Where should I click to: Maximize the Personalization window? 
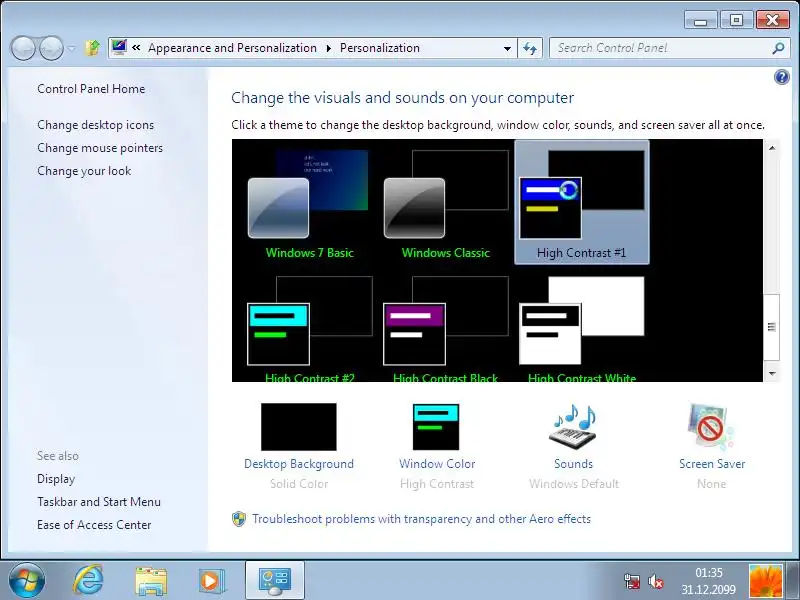[736, 20]
